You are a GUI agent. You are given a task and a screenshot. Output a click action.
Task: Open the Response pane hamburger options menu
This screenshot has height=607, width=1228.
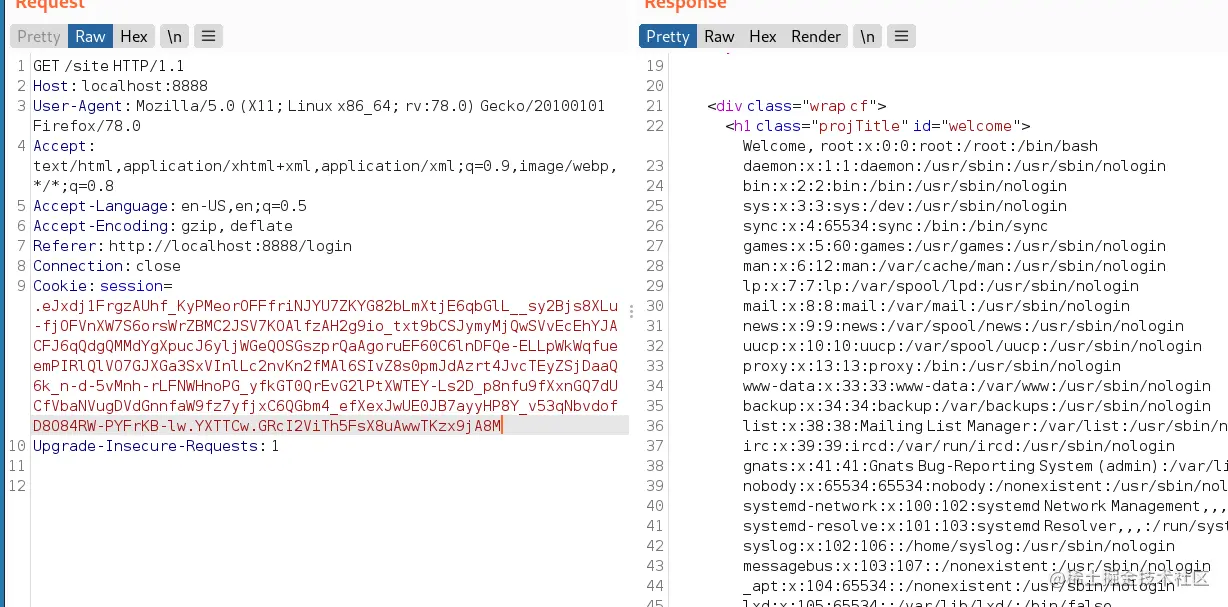(901, 37)
